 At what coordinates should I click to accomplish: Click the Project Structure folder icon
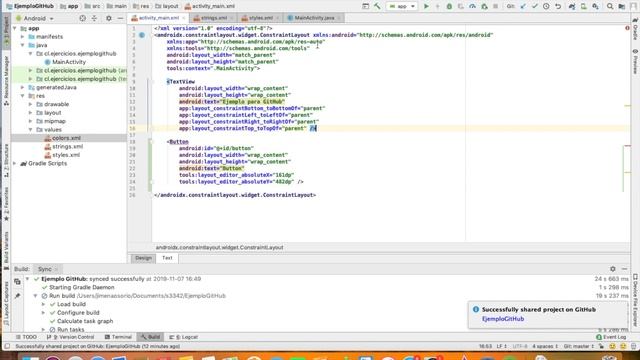(622, 6)
